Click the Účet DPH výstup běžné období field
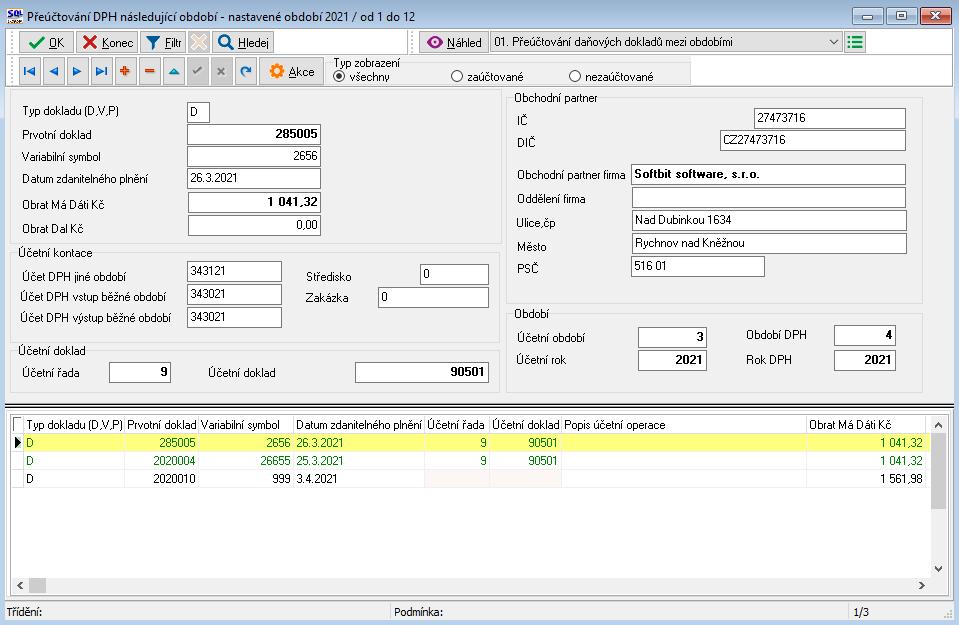Viewport: 959px width, 625px height. (x=234, y=317)
